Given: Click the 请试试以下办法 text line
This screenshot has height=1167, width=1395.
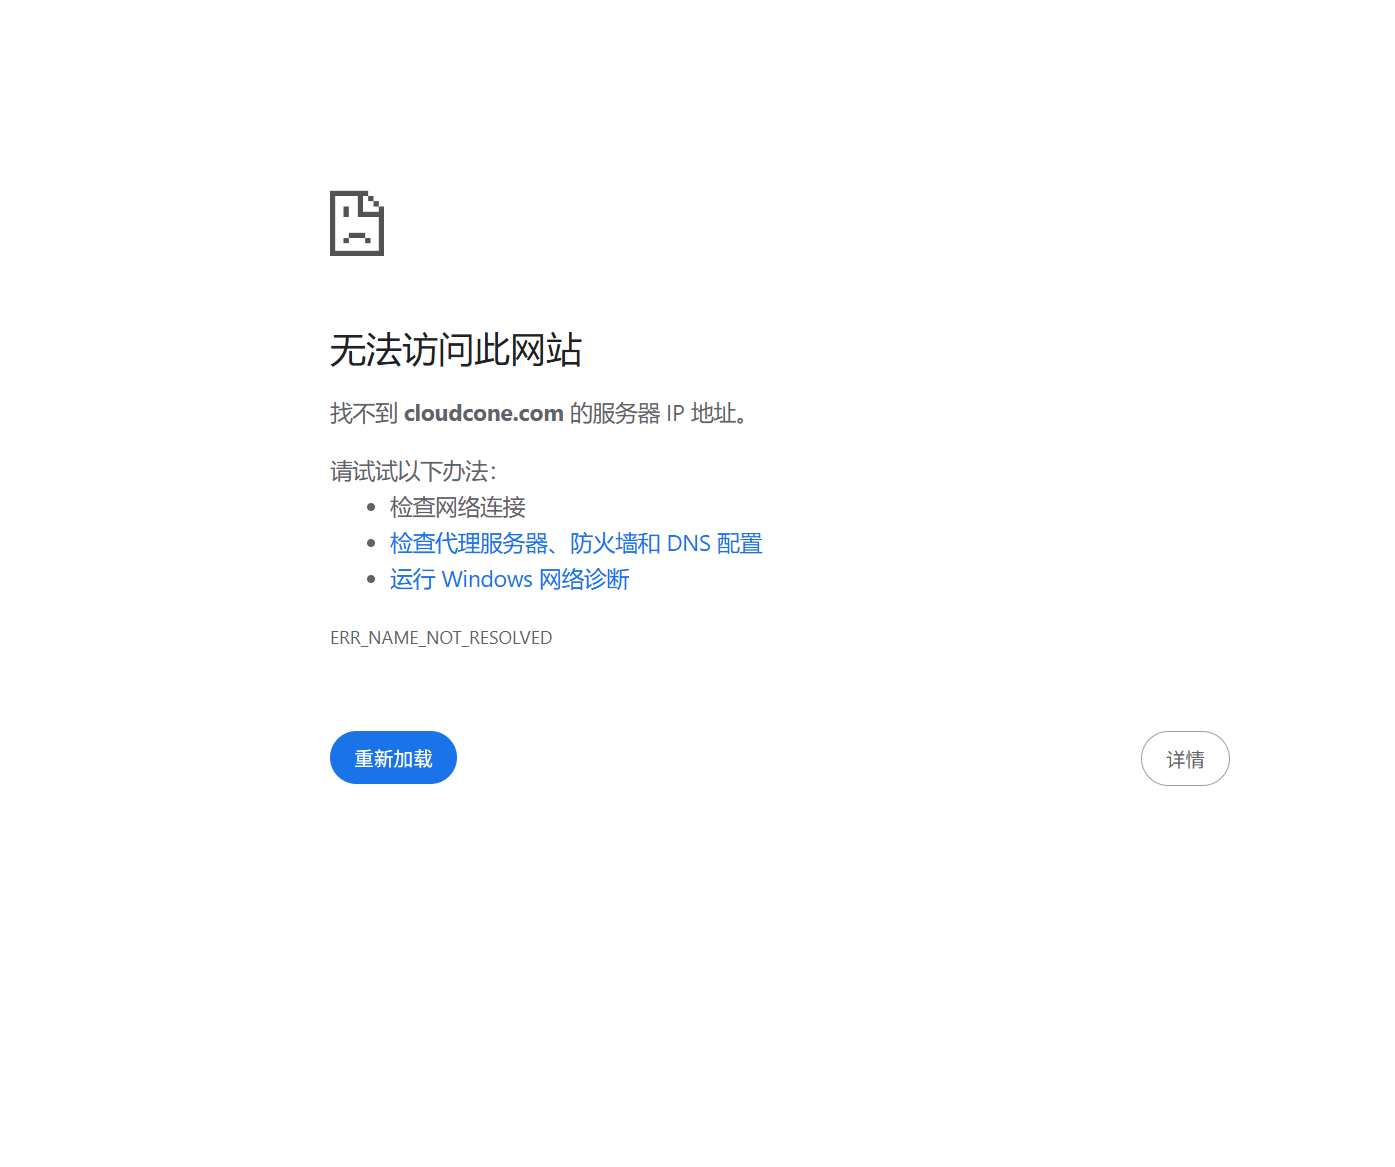Looking at the screenshot, I should click(x=414, y=471).
